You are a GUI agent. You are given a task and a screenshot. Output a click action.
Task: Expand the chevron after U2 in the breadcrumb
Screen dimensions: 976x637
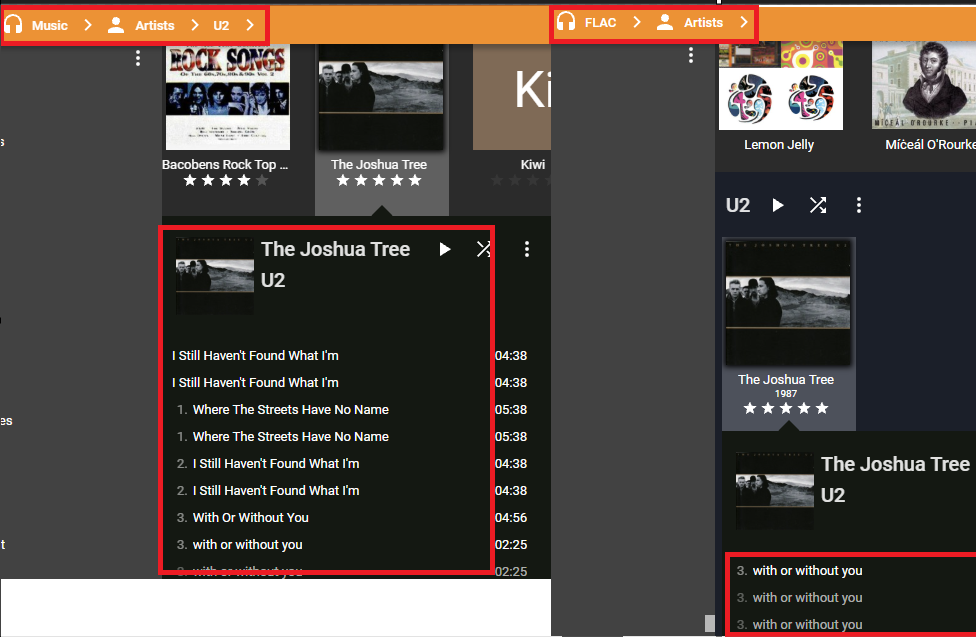point(250,25)
